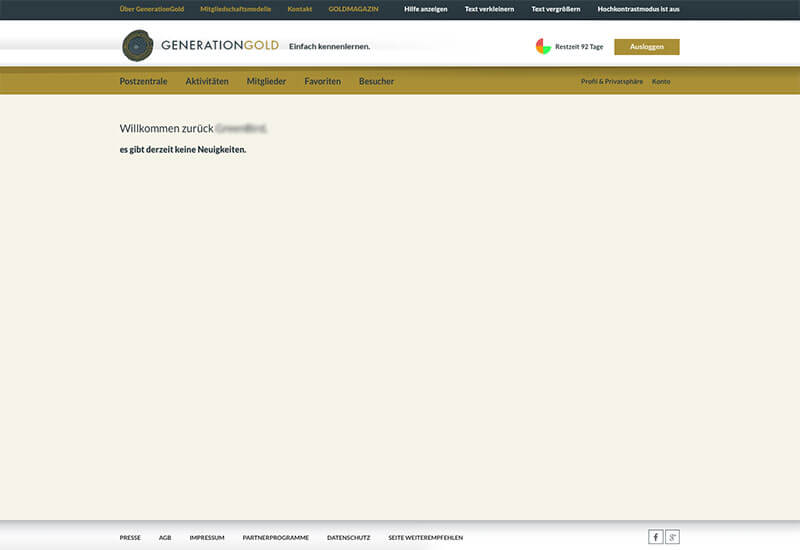
Task: Open the Google Plus icon in footer
Action: [x=672, y=537]
